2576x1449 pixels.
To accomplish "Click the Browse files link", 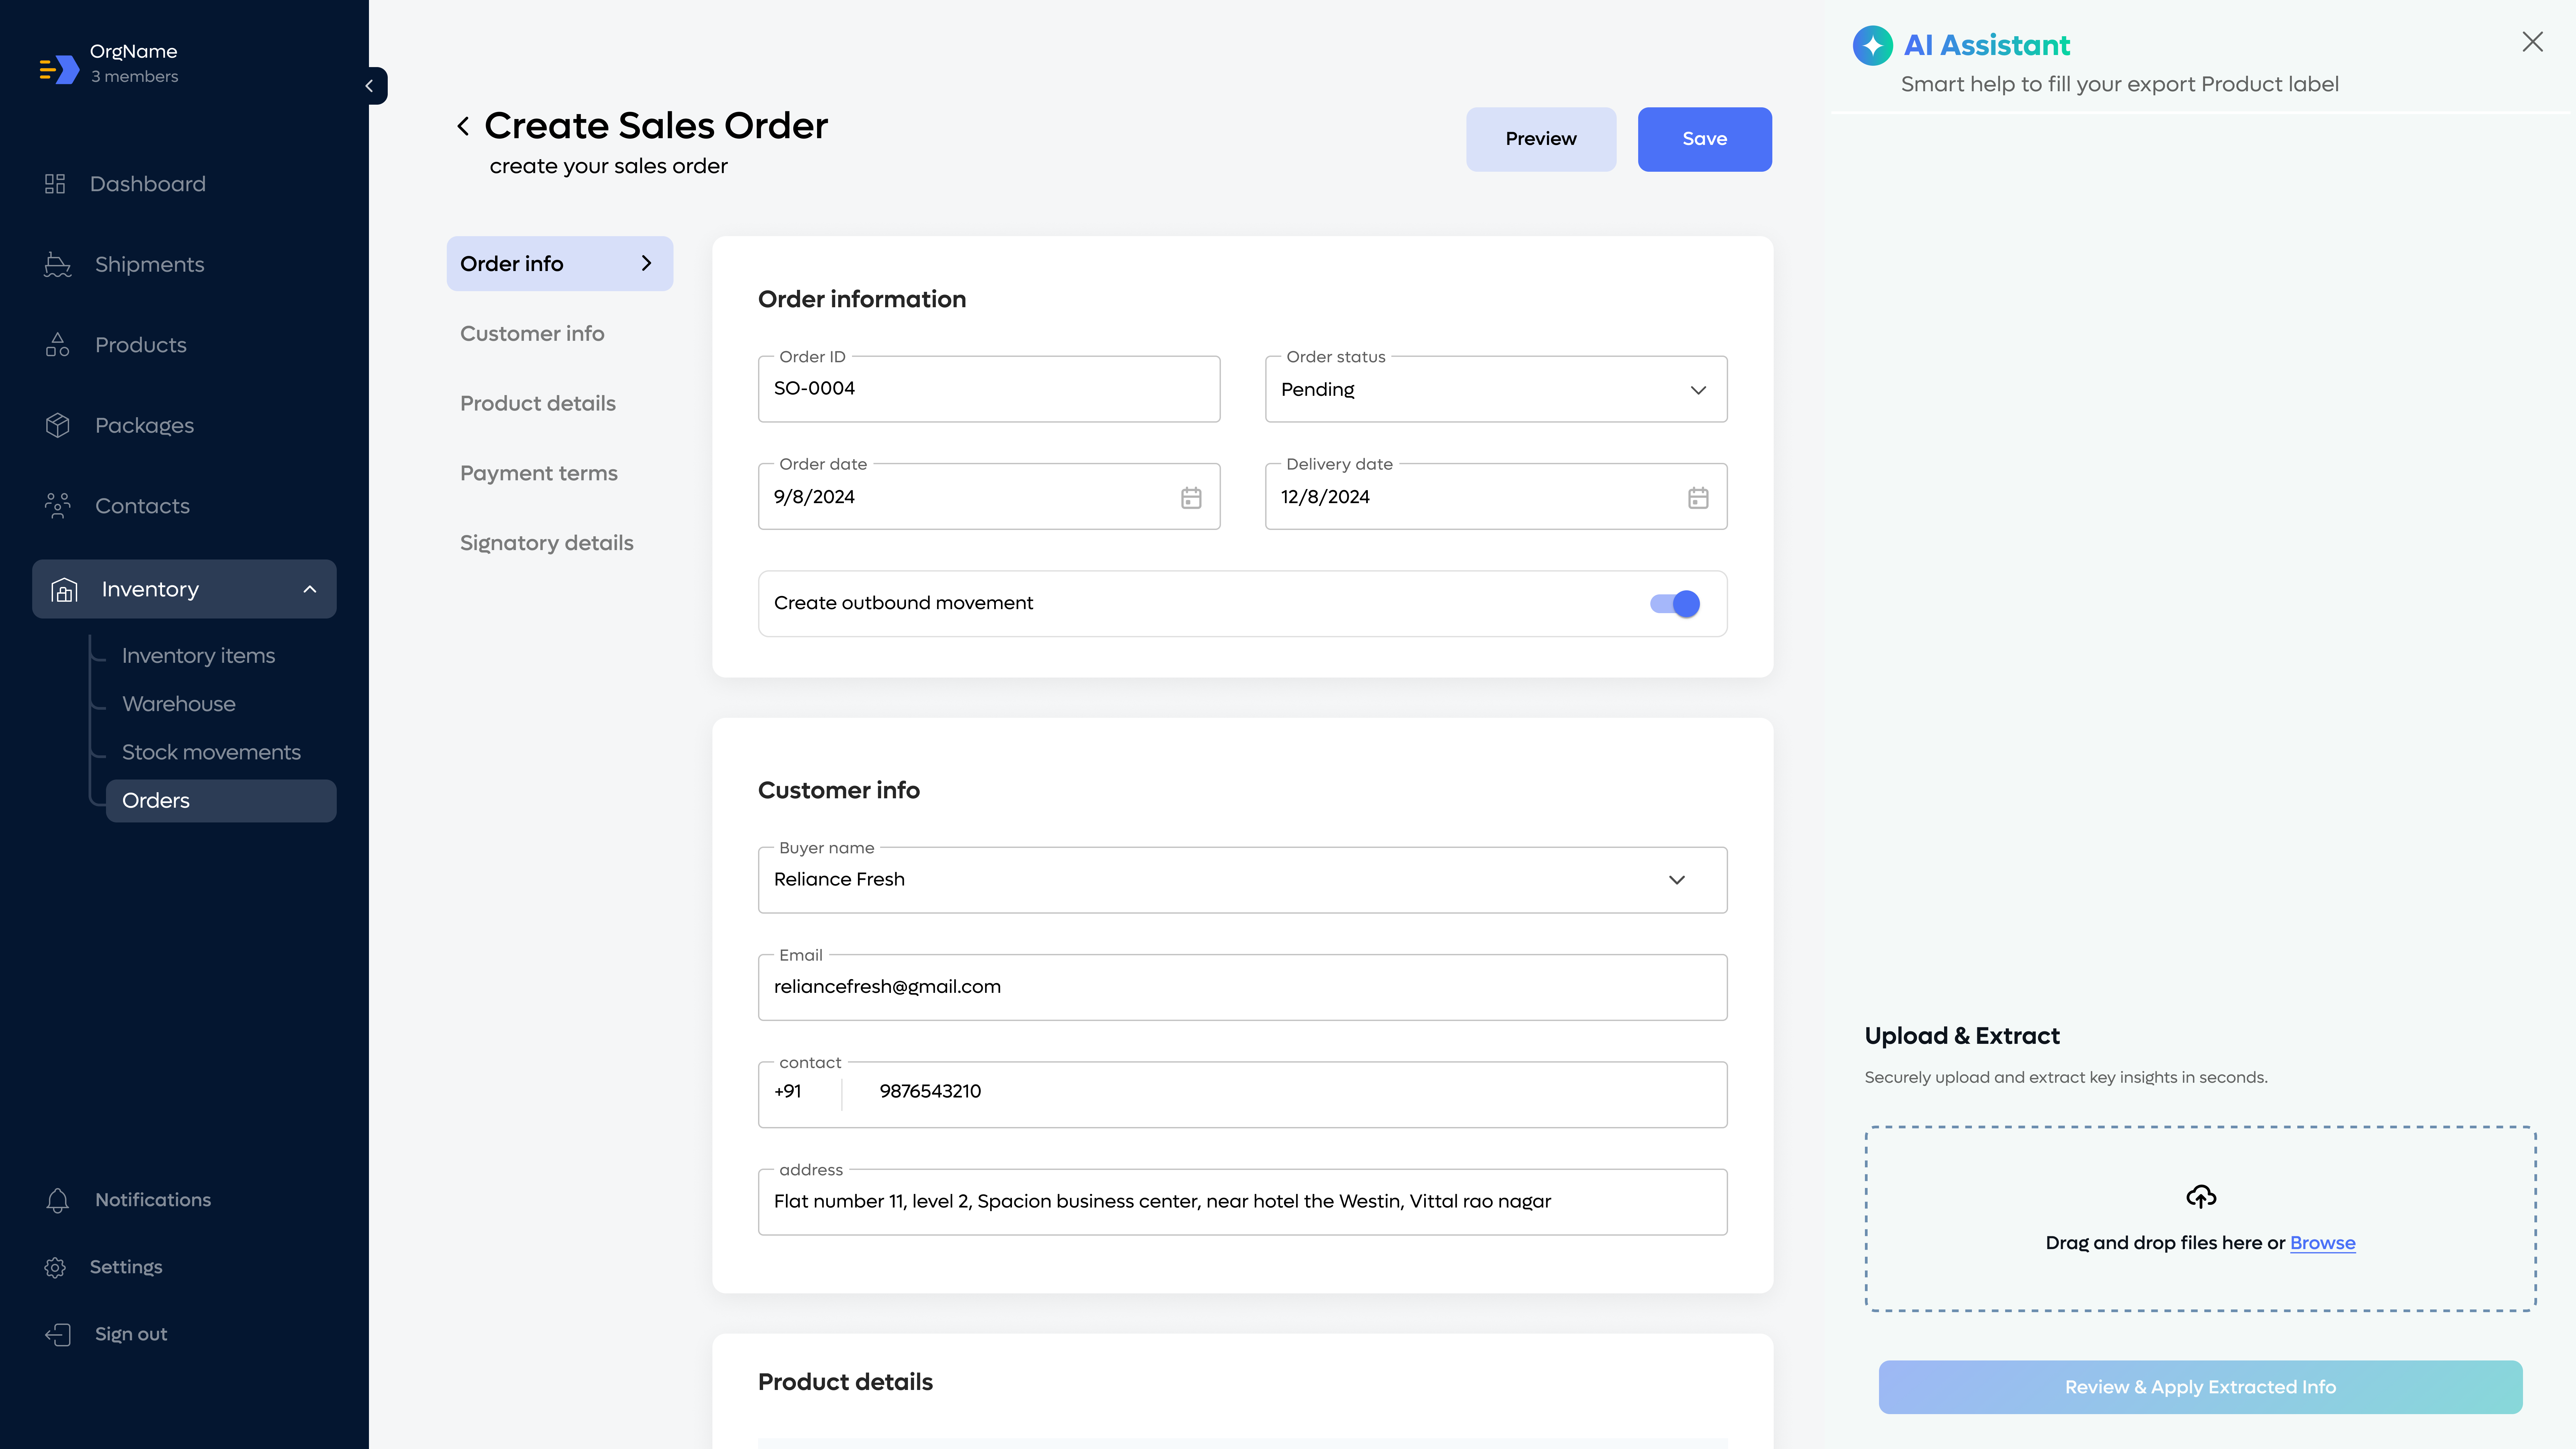I will (2322, 1243).
